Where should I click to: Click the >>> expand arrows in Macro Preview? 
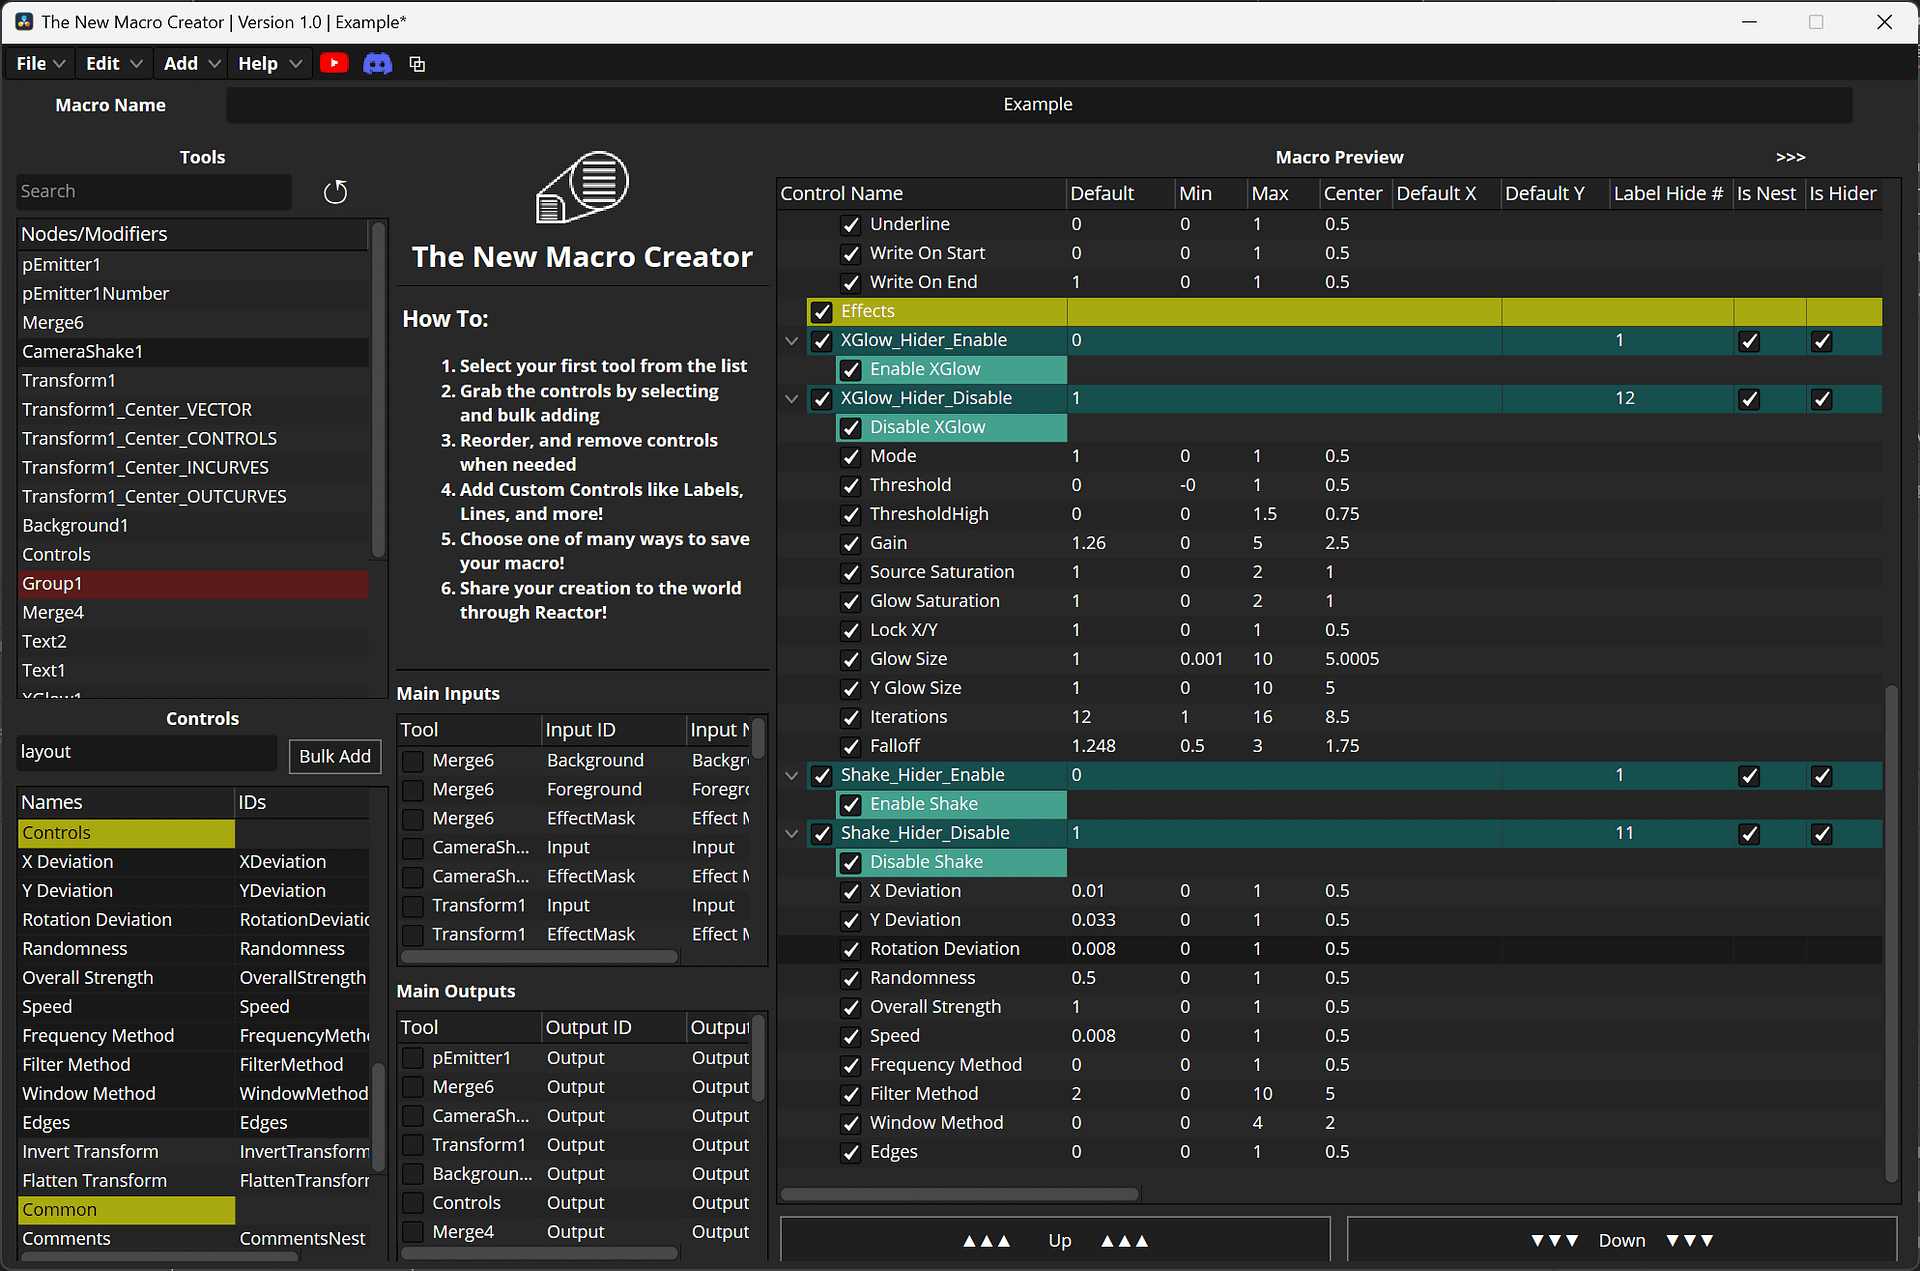1790,157
